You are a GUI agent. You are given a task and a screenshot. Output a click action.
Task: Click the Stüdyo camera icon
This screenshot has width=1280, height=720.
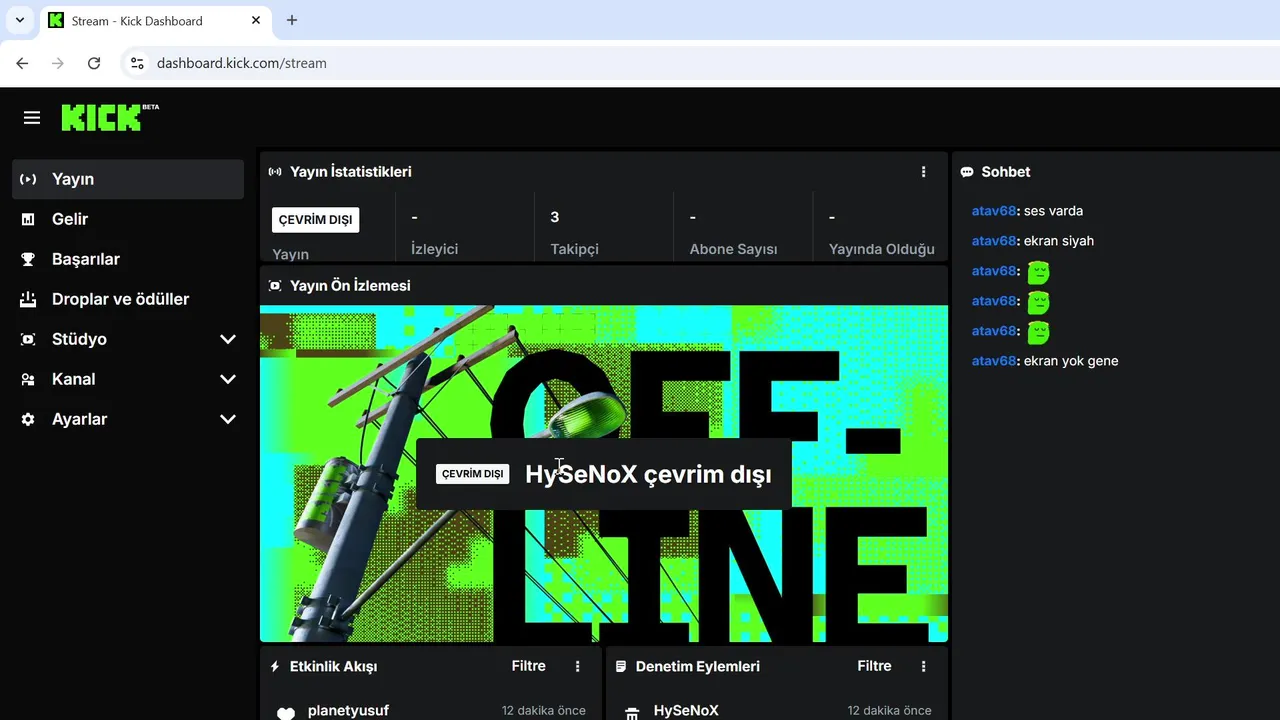[28, 339]
